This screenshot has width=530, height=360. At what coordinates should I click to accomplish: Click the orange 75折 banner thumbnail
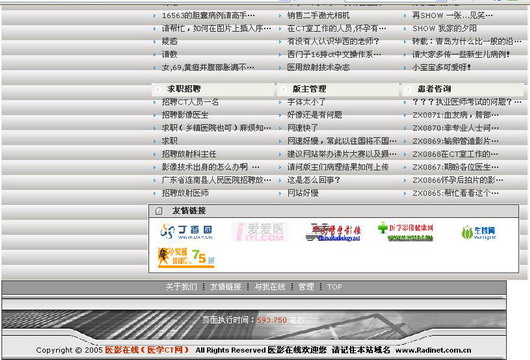(x=186, y=258)
